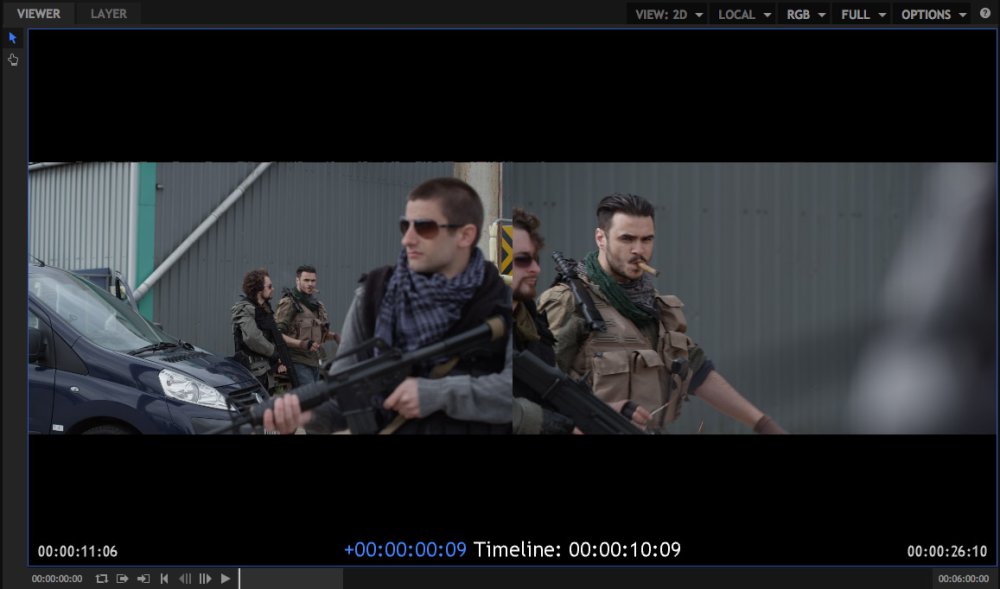Jump to start of clip
This screenshot has height=589, width=1000.
(165, 579)
